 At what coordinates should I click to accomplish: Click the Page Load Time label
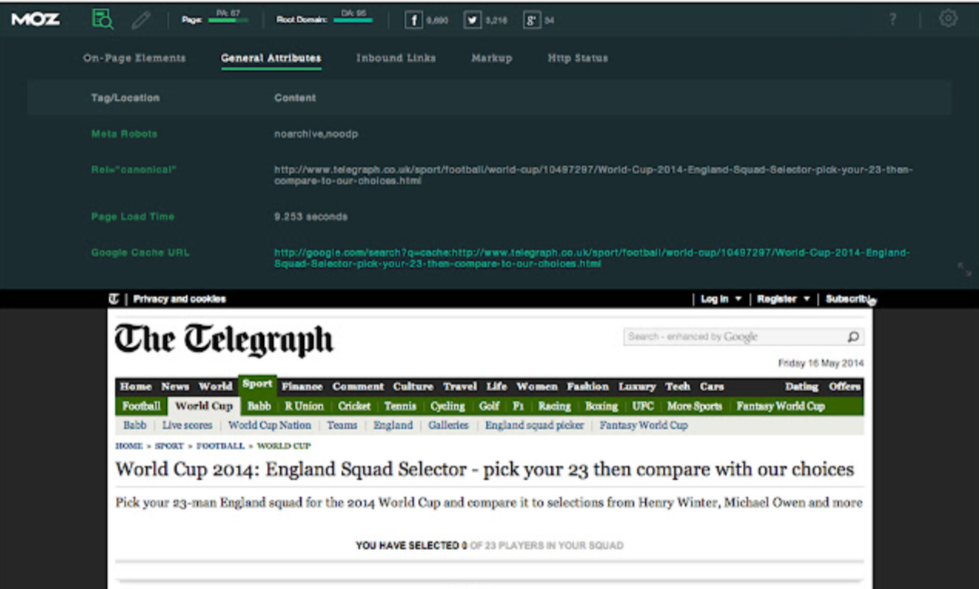click(132, 217)
